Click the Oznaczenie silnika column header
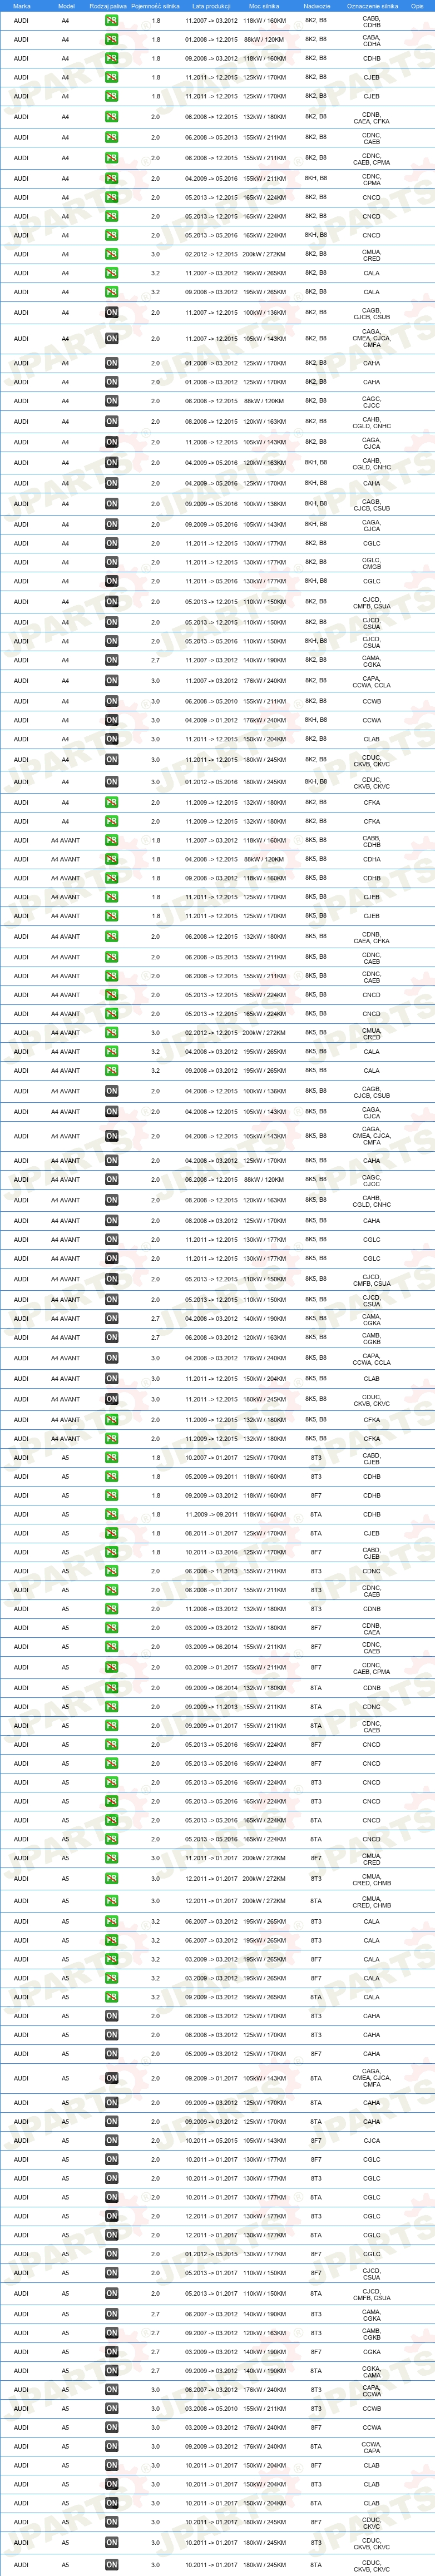Screen dimensions: 435x2576 coord(372,6)
